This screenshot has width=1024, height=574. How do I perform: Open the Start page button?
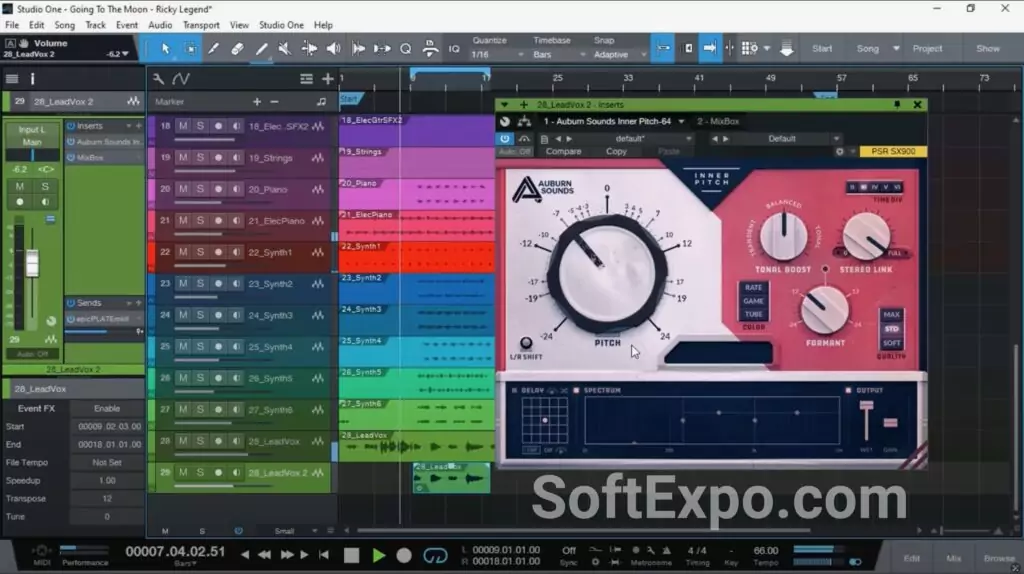tap(822, 49)
